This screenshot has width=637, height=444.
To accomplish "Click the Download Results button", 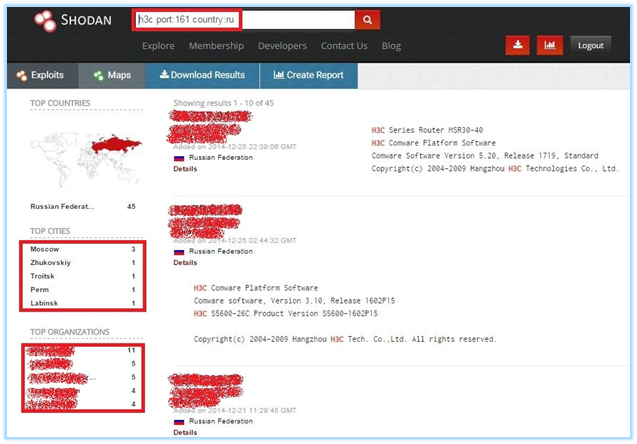I will pyautogui.click(x=202, y=75).
